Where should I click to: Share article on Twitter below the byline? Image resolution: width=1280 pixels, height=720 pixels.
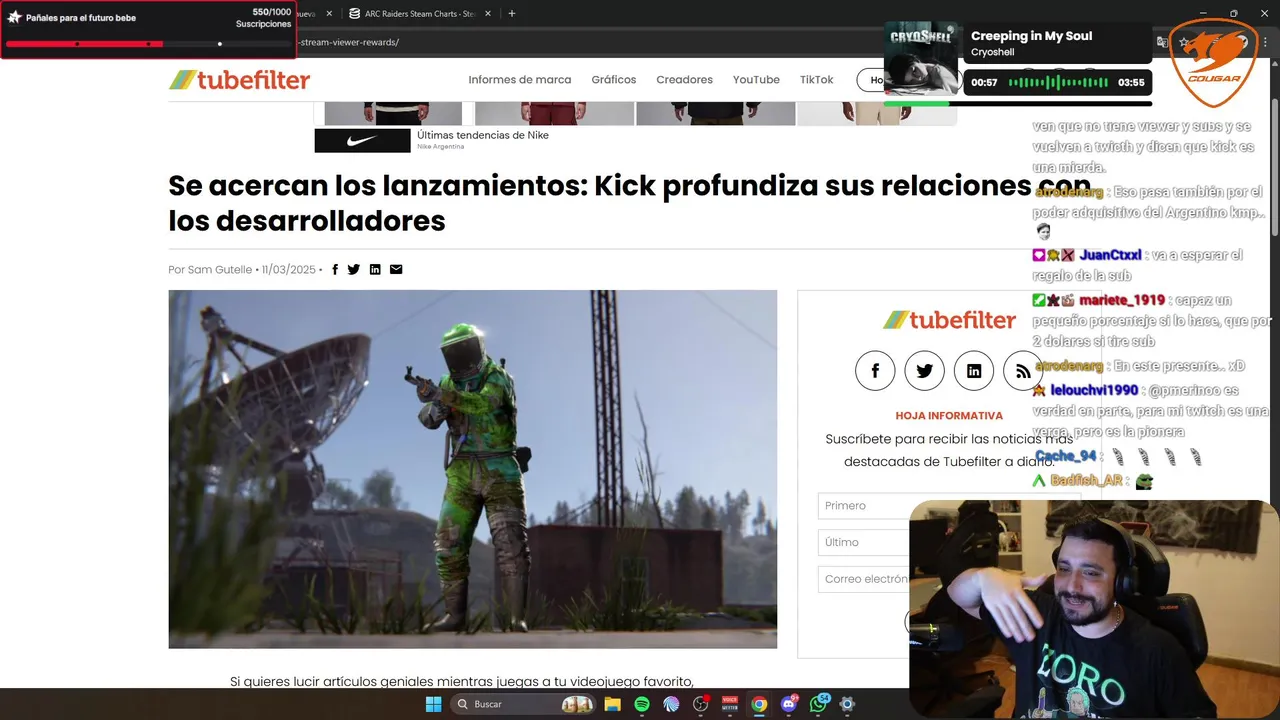(354, 269)
